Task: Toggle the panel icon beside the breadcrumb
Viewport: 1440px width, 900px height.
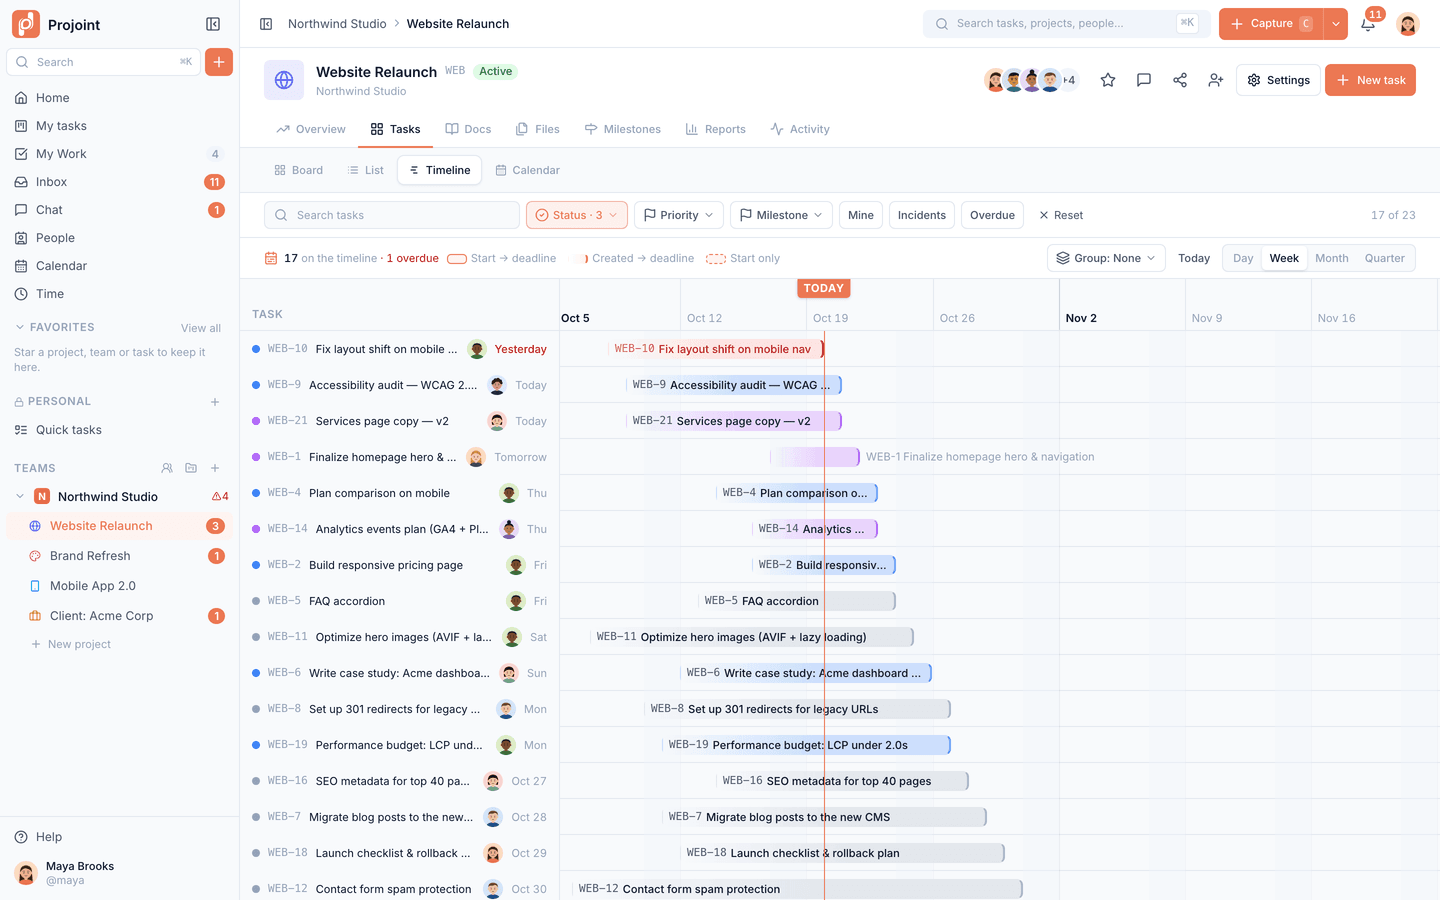Action: [266, 24]
